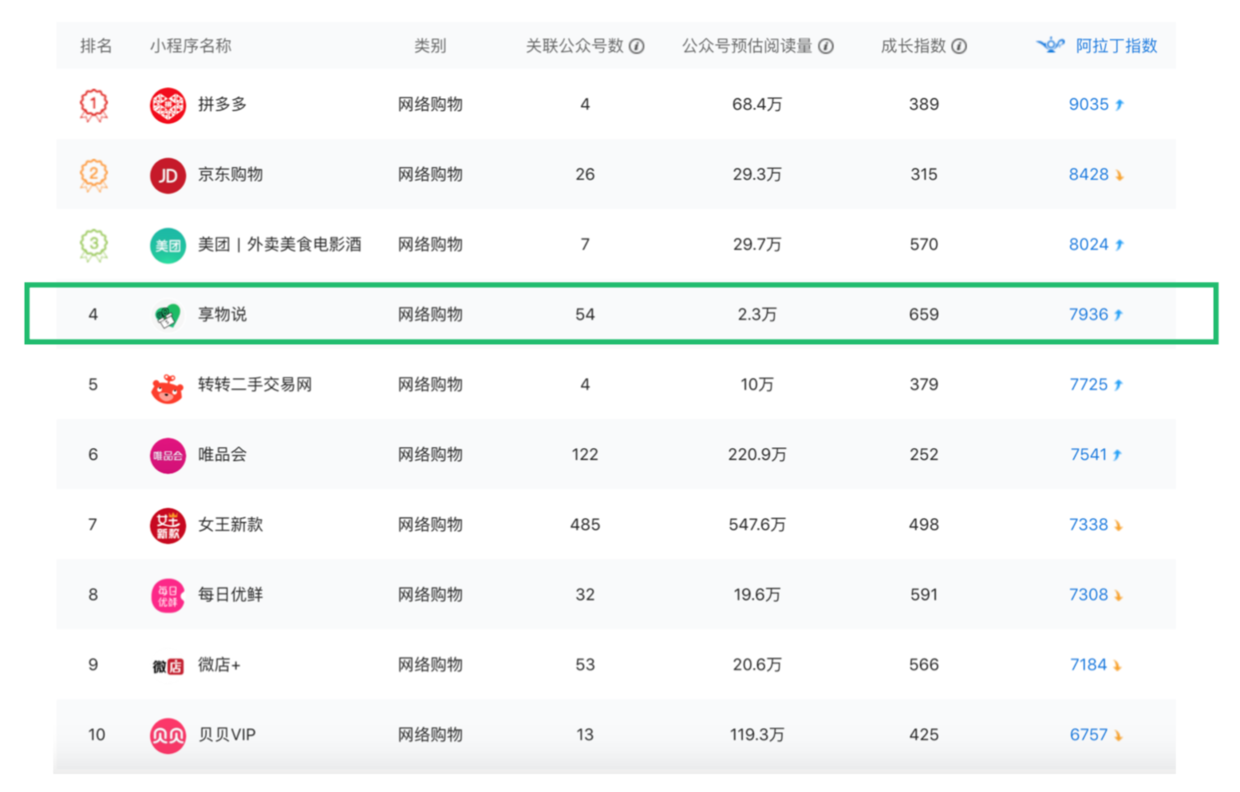Click the info icon beside 关联公众号数

click(637, 46)
